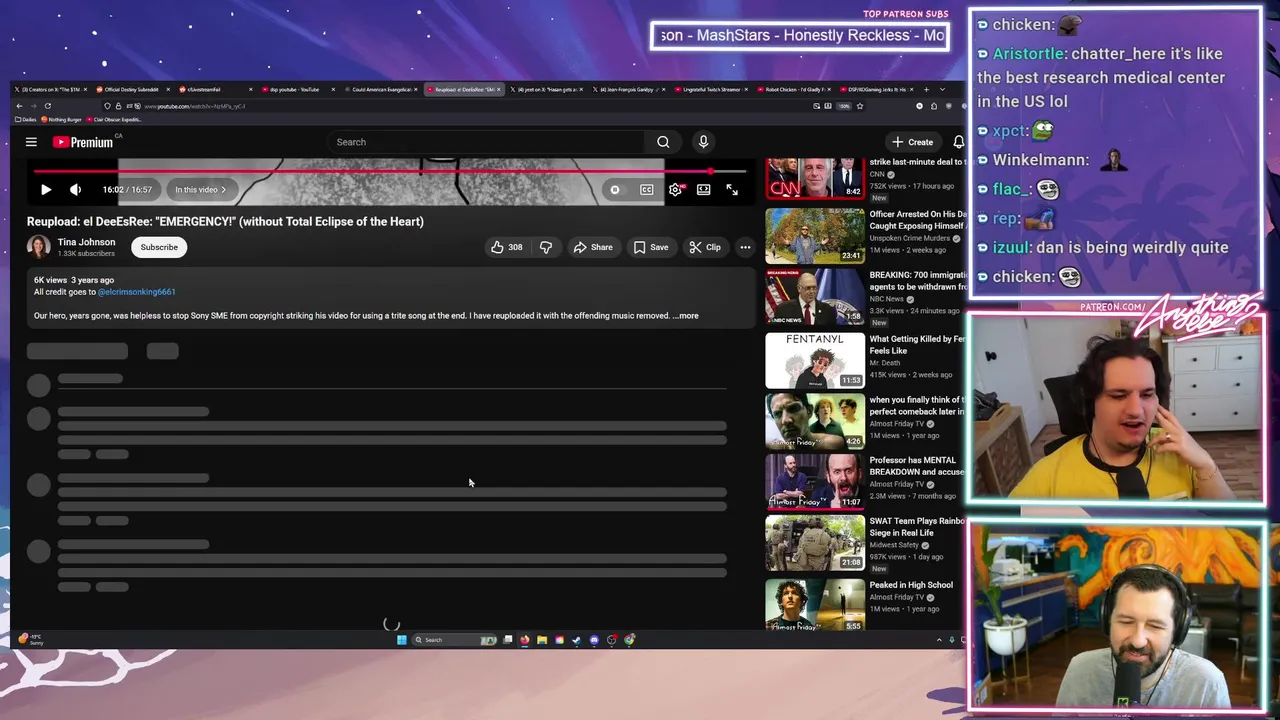The image size is (1280, 720).
Task: Open the Tina Johnson channel name
Action: pyautogui.click(x=86, y=242)
